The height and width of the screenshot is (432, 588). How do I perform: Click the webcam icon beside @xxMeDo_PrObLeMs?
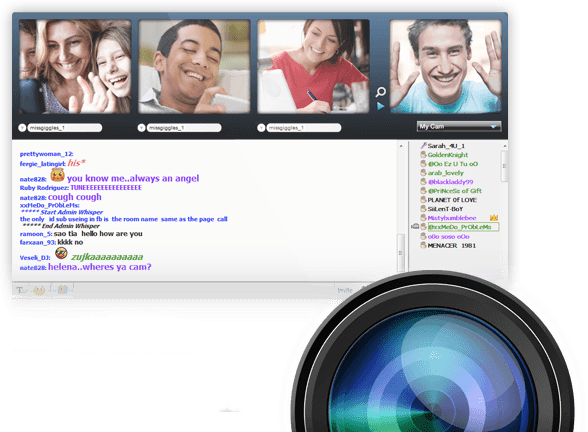coord(415,226)
